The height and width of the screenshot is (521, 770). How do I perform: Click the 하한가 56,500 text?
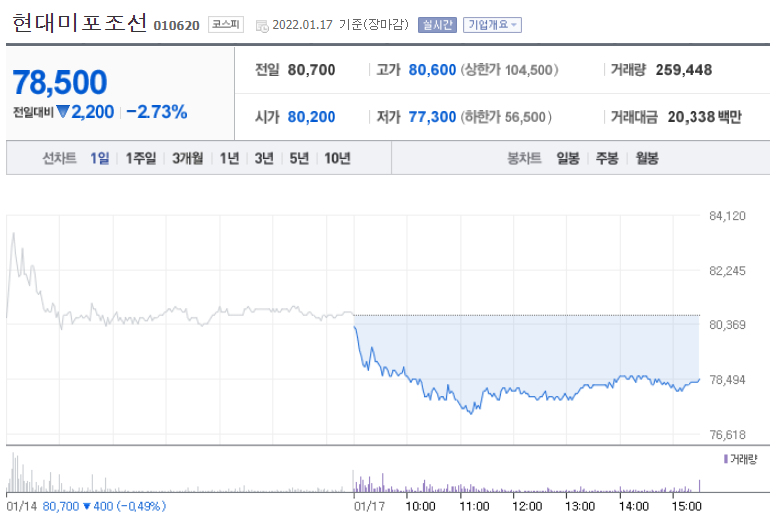point(506,117)
